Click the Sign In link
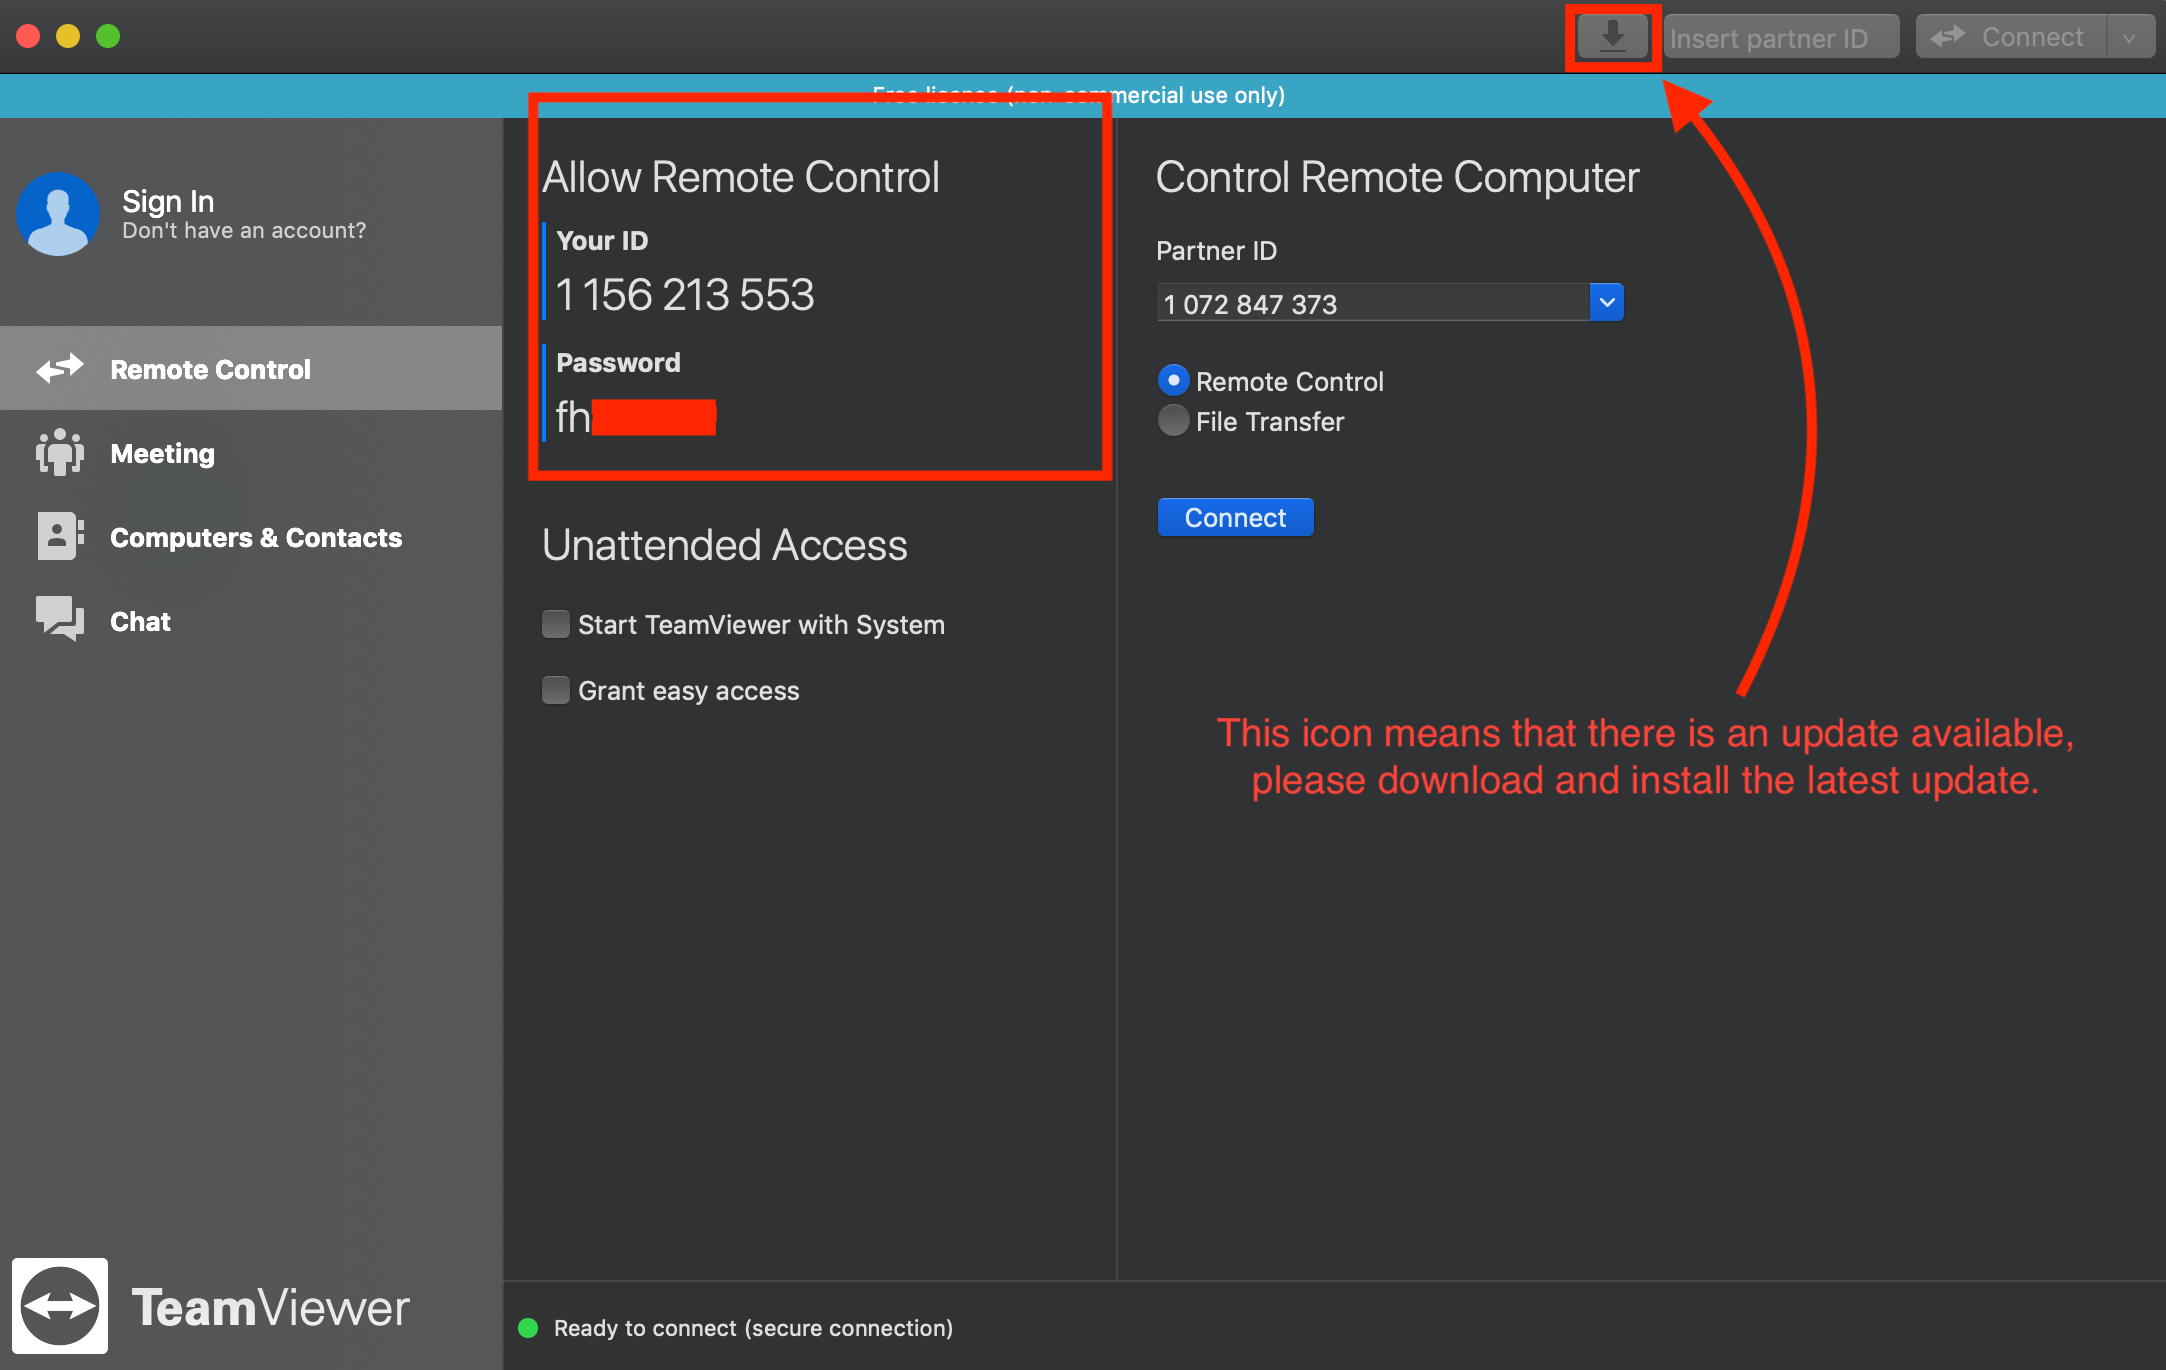The height and width of the screenshot is (1370, 2166). click(168, 201)
